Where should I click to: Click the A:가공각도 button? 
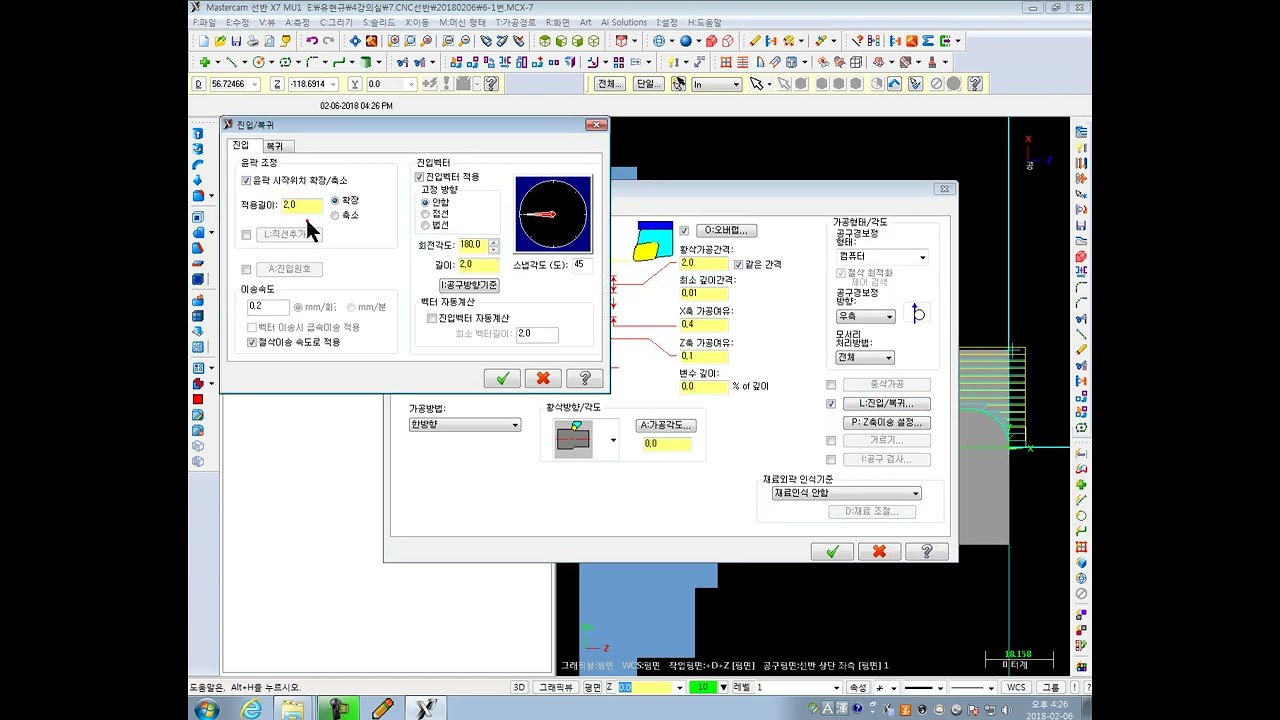point(665,425)
